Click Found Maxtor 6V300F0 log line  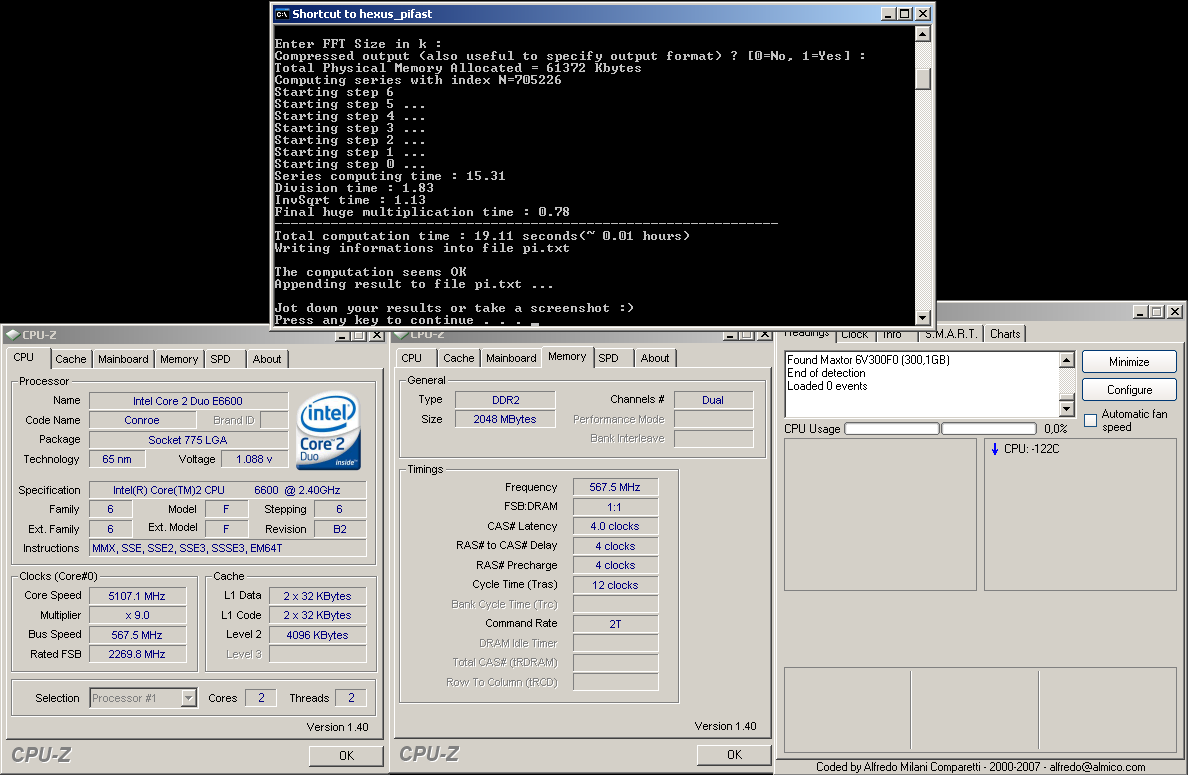tap(868, 360)
